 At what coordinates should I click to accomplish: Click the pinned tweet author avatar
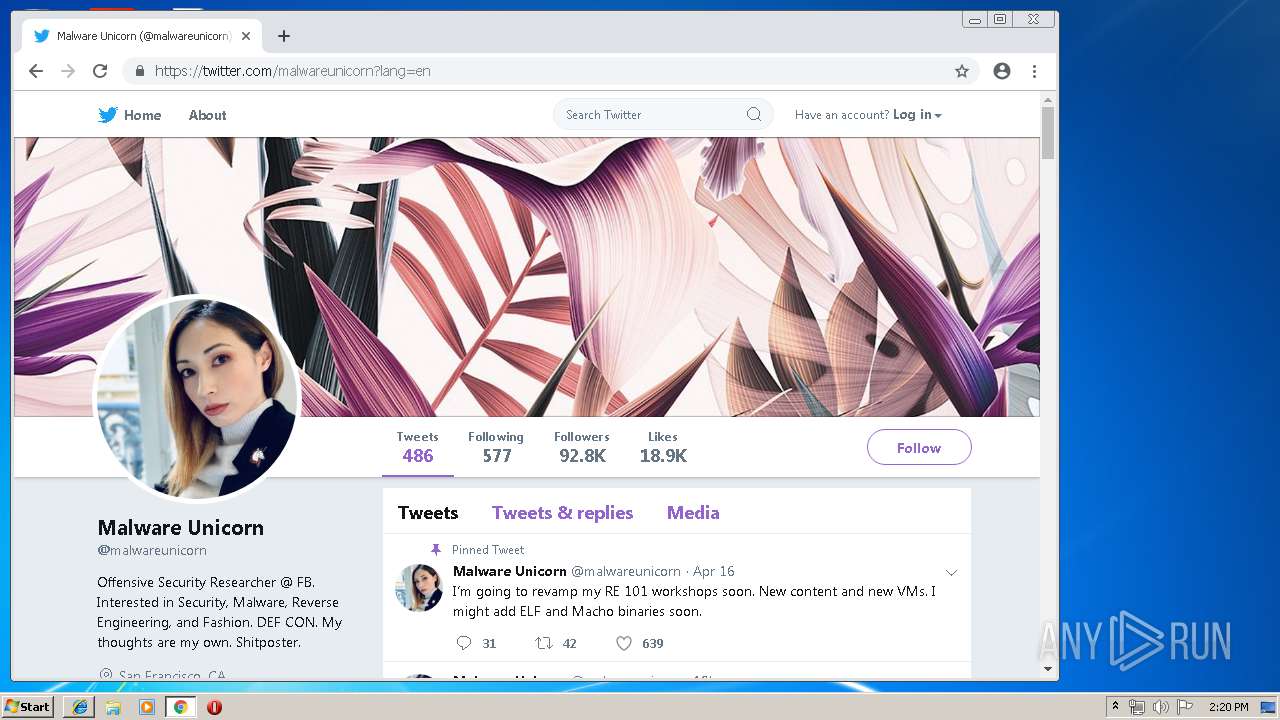[419, 587]
